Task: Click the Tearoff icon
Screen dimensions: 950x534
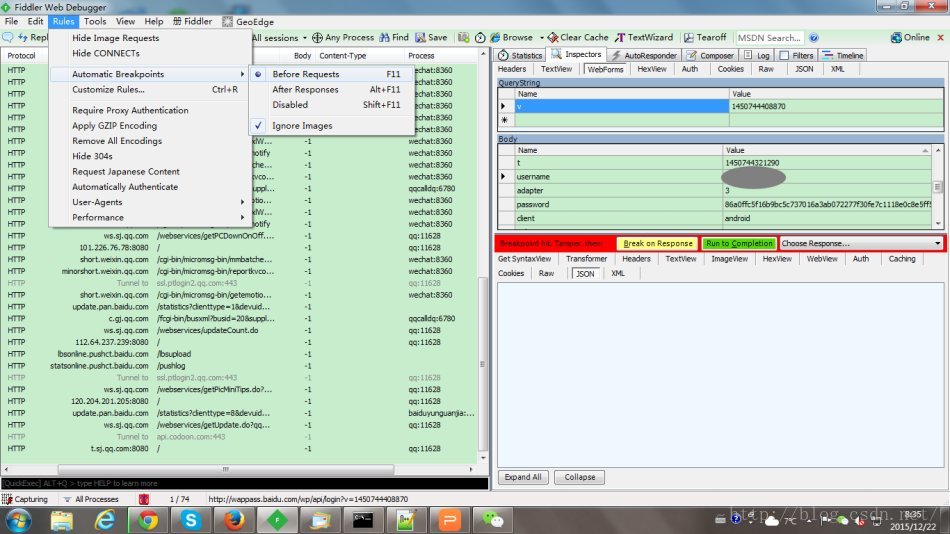Action: click(689, 38)
